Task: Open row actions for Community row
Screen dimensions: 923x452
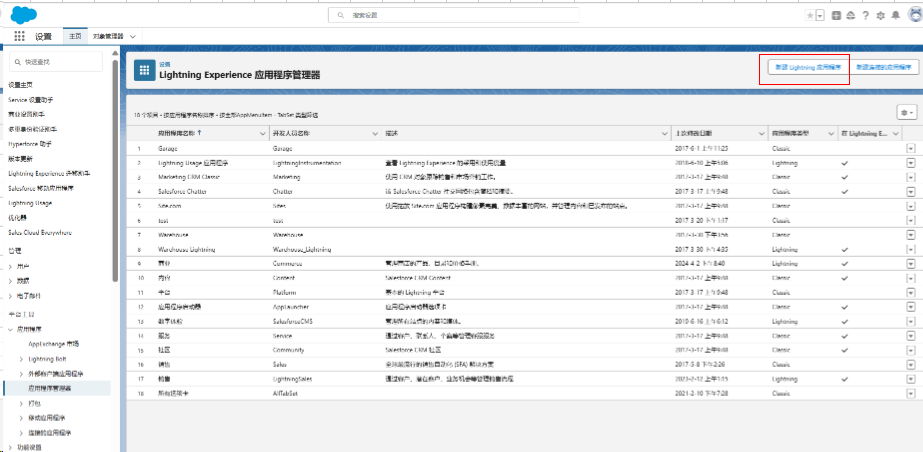Action: pos(911,350)
